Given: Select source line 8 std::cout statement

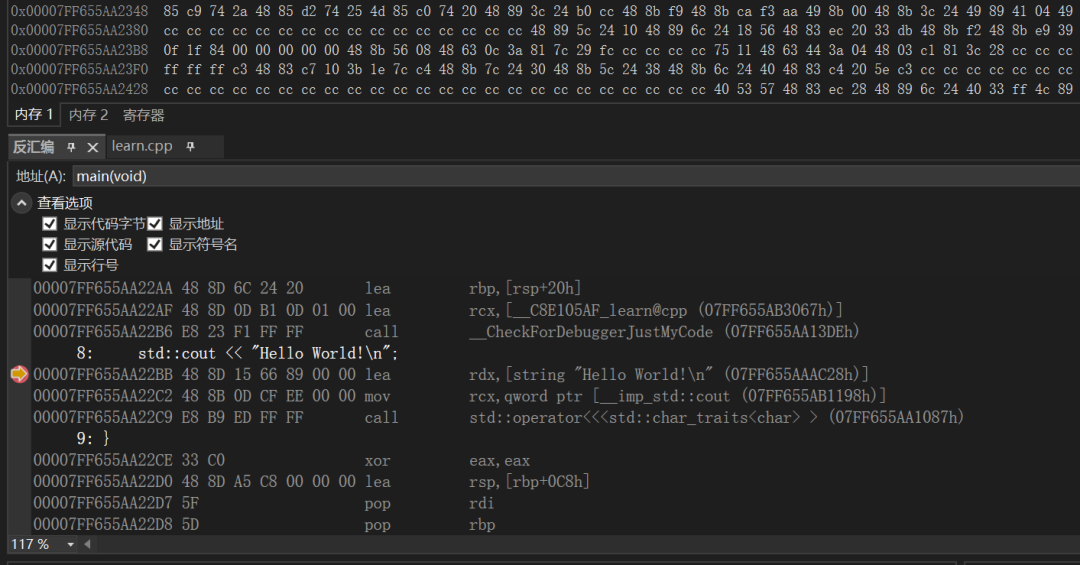Looking at the screenshot, I should (x=238, y=353).
